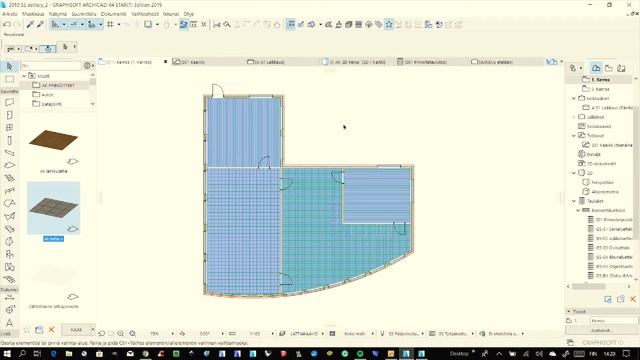The width and height of the screenshot is (640, 360).
Task: Toggle grid snap hash icon
Action: 110,24
